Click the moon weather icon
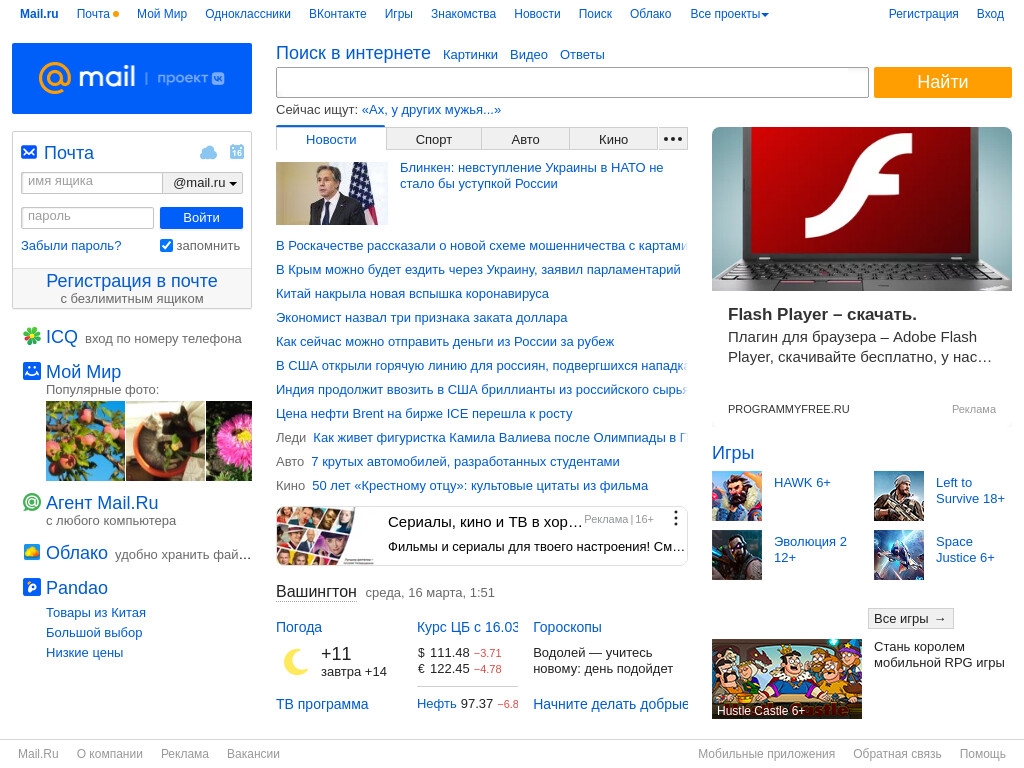 296,662
